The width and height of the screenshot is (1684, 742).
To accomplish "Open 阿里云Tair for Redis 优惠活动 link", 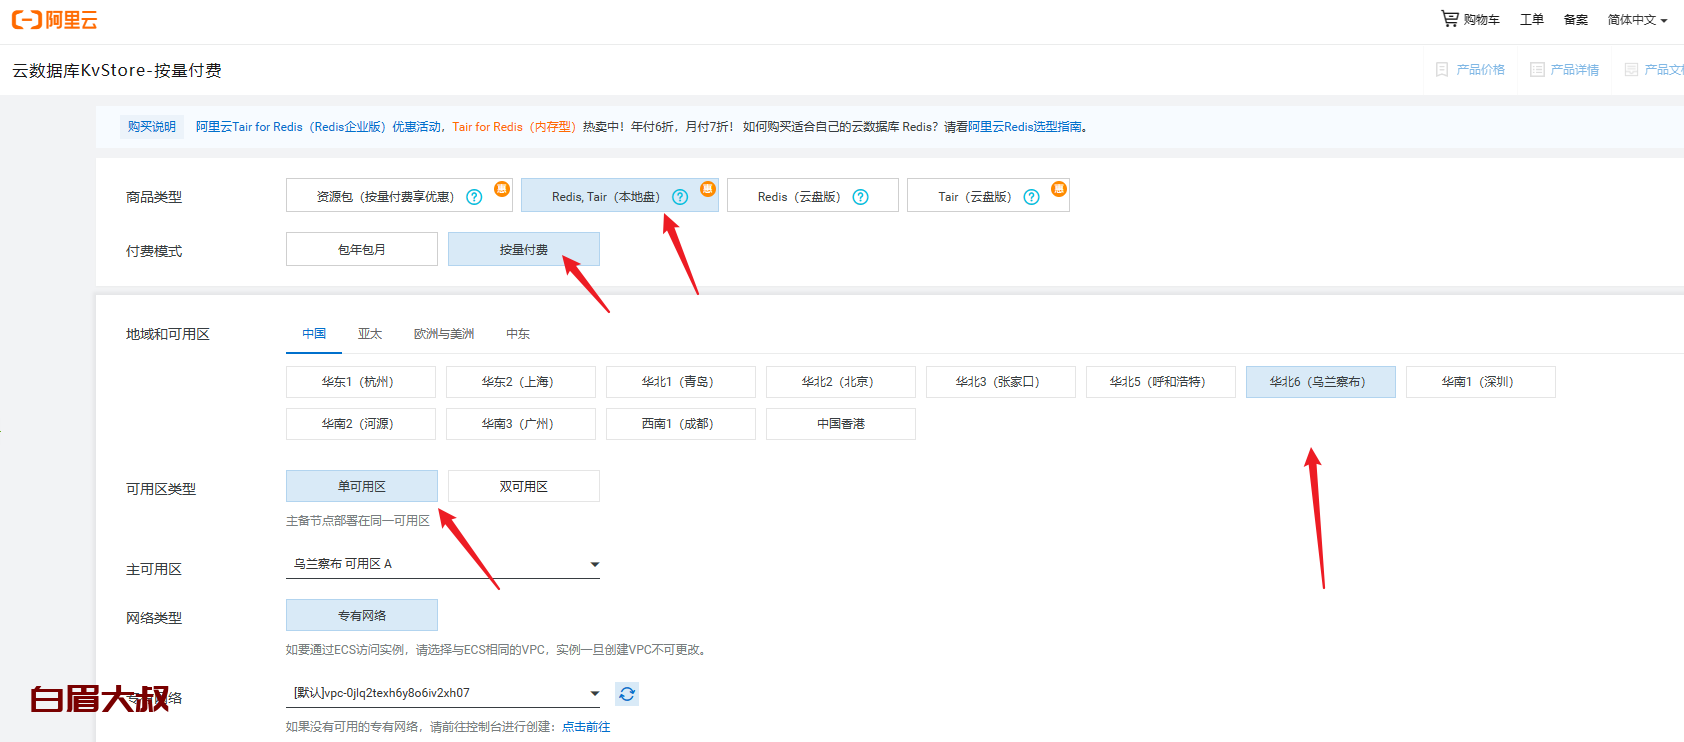I will [x=318, y=127].
